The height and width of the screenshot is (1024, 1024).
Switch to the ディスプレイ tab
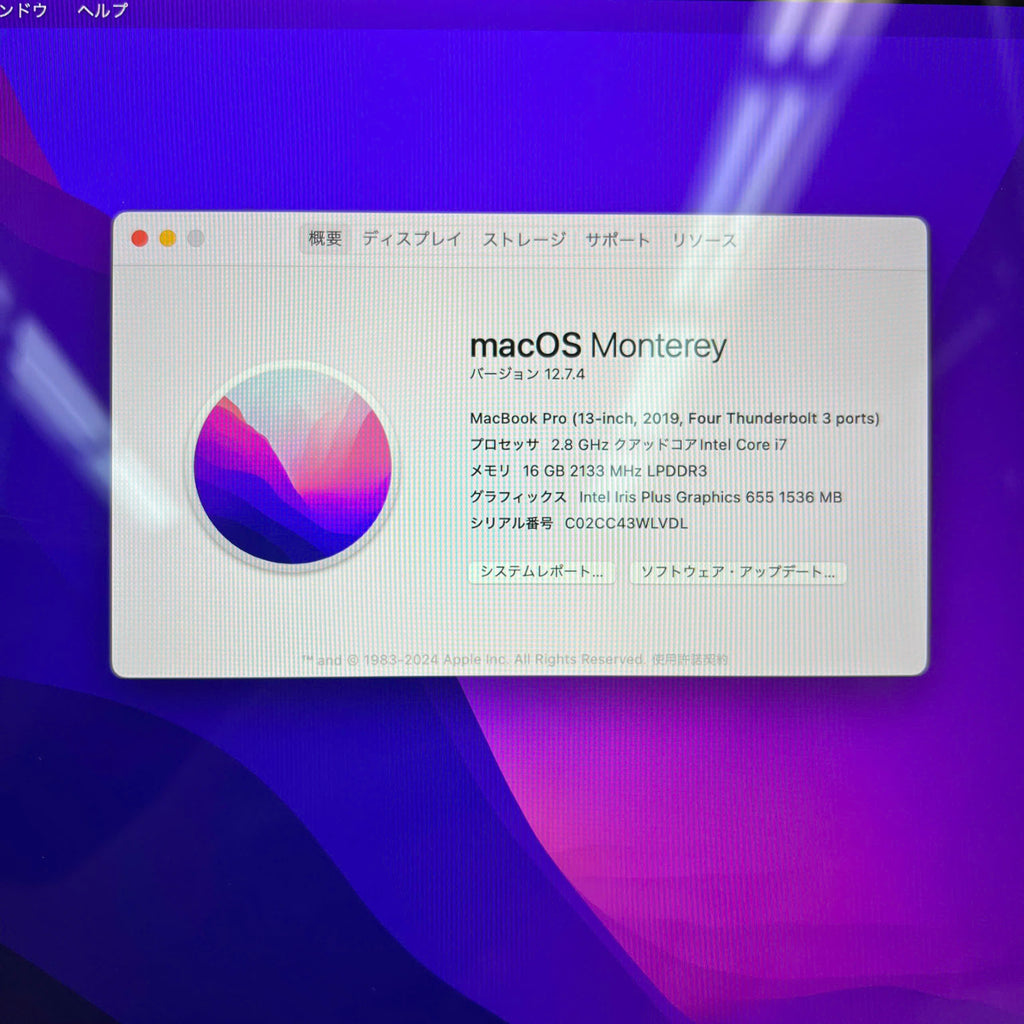tap(411, 240)
